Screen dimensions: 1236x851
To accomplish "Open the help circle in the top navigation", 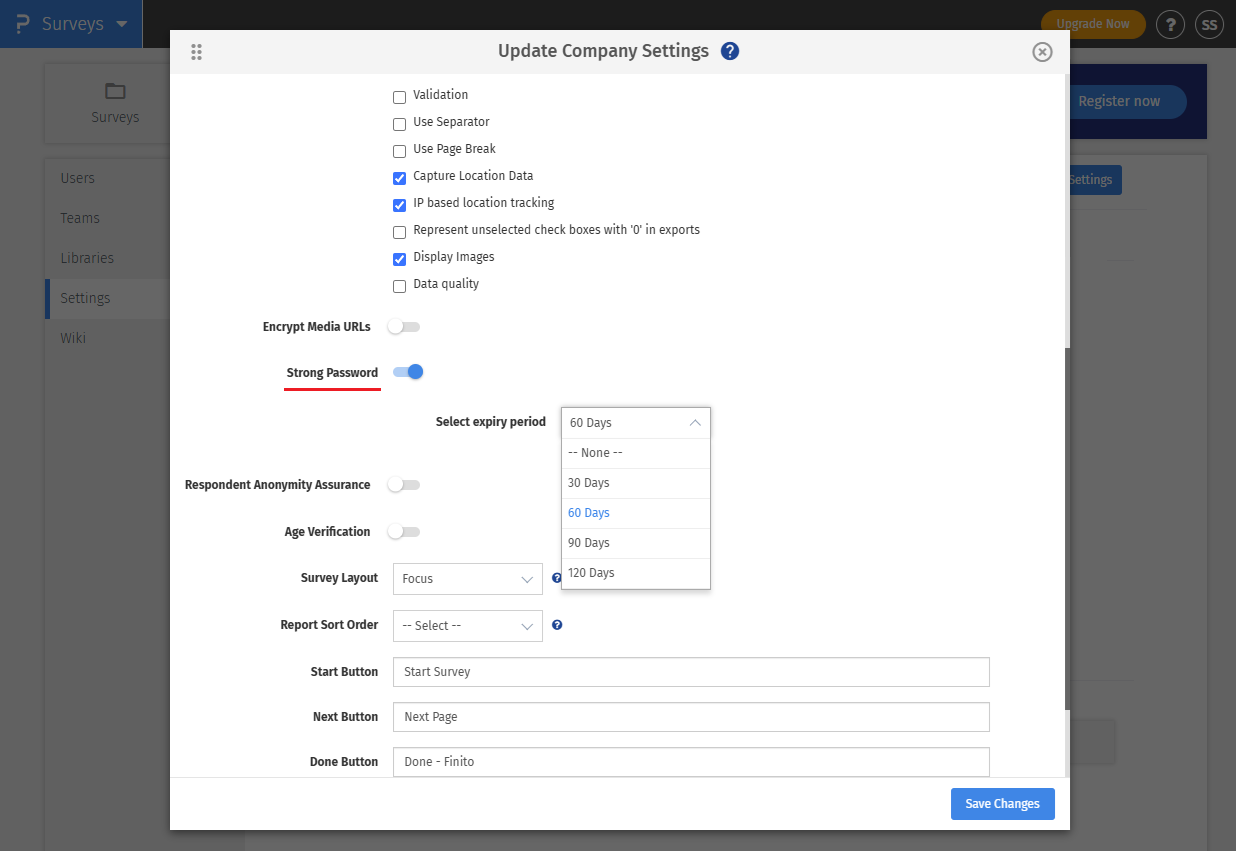I will pyautogui.click(x=1170, y=24).
